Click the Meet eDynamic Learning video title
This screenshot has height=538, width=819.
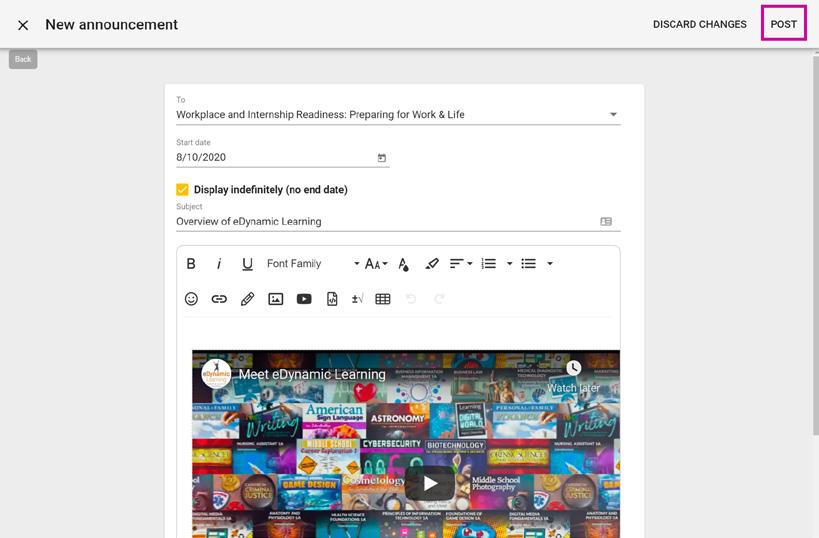coord(312,375)
